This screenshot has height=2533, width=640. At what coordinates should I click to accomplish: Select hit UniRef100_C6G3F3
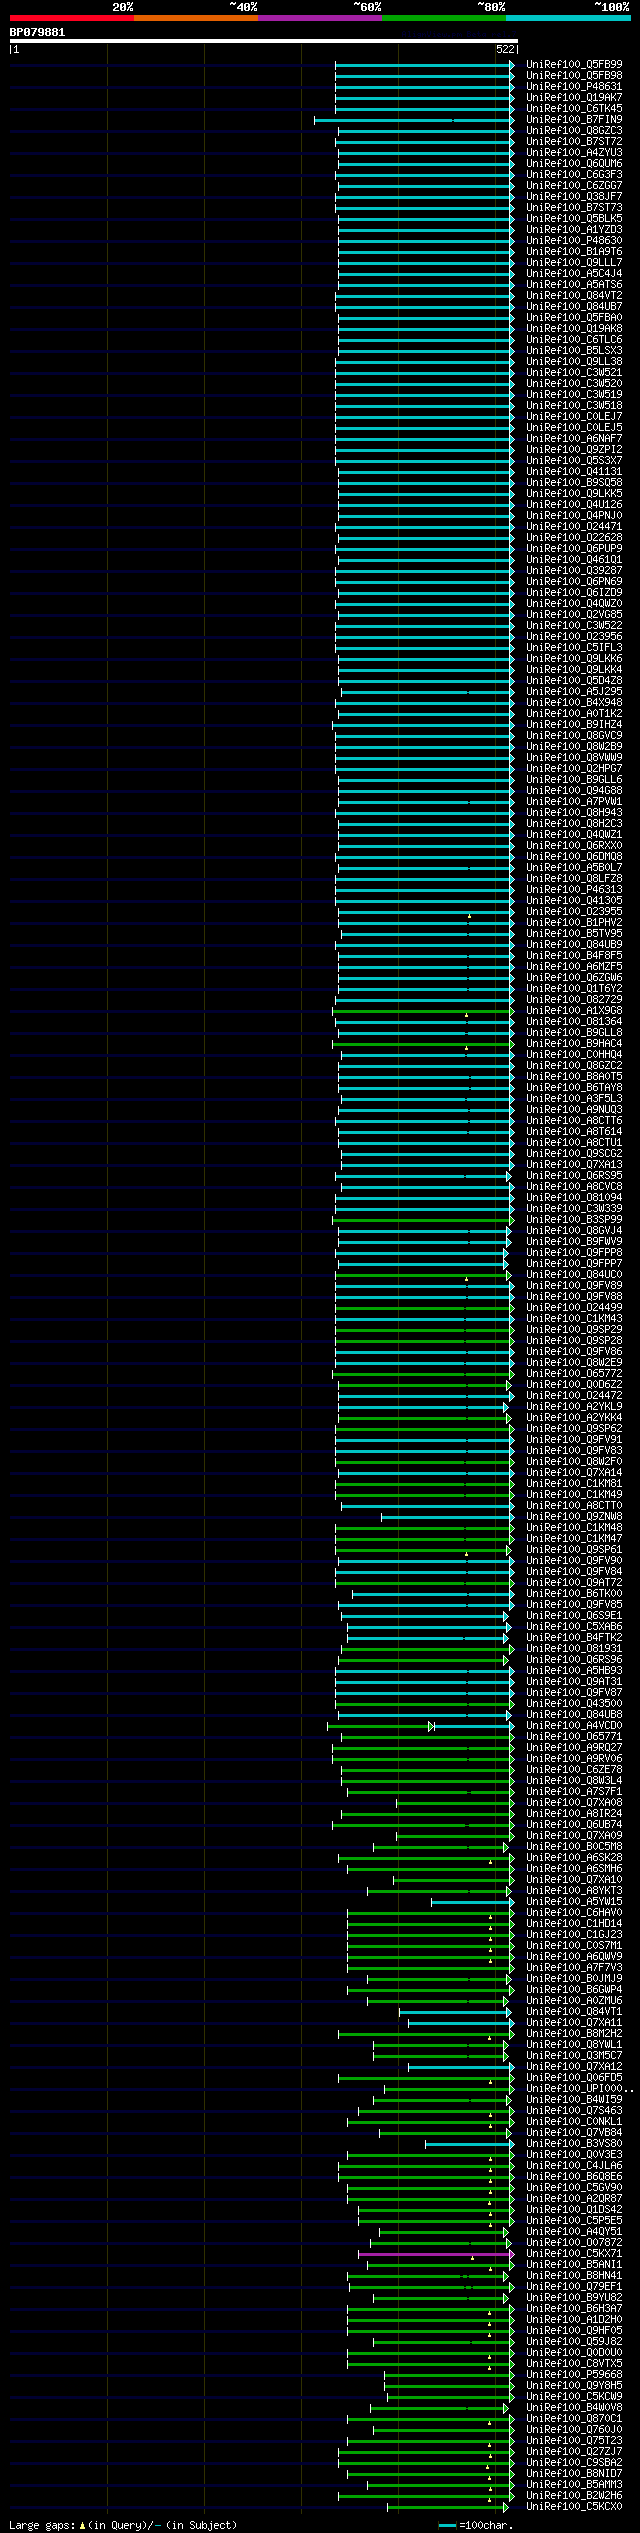pyautogui.click(x=574, y=174)
